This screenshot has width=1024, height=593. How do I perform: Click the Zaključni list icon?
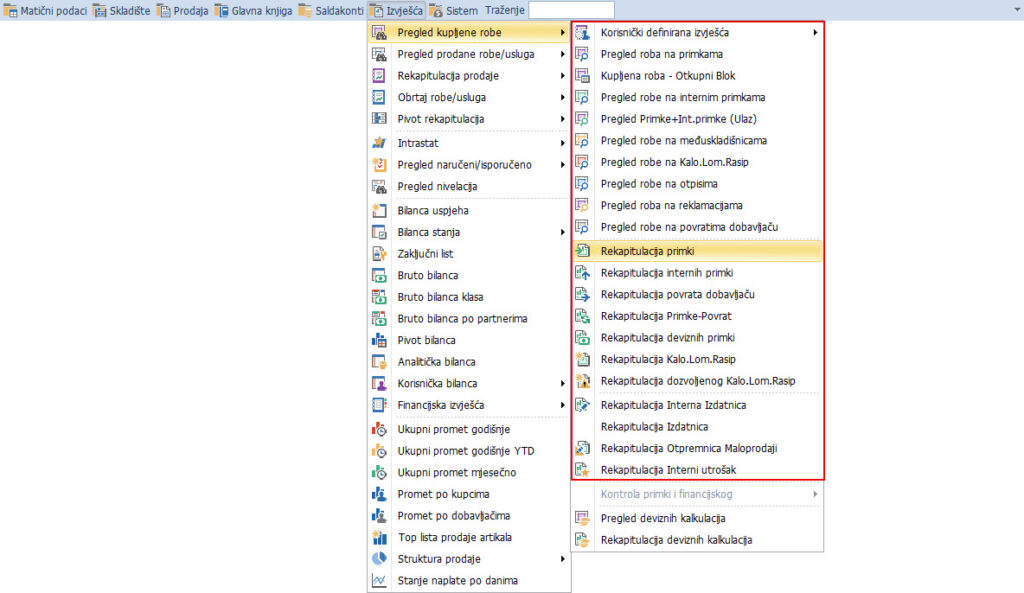(379, 254)
